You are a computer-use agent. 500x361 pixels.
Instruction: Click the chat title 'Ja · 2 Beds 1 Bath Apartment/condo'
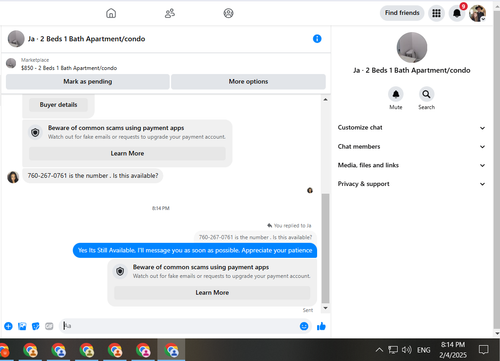(86, 39)
